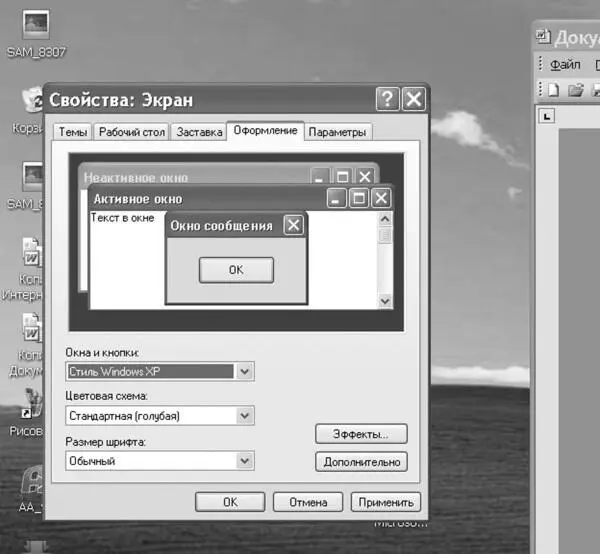Image resolution: width=600 pixels, height=554 pixels.
Task: Confirm the dialog with bottom OK button
Action: tap(230, 502)
